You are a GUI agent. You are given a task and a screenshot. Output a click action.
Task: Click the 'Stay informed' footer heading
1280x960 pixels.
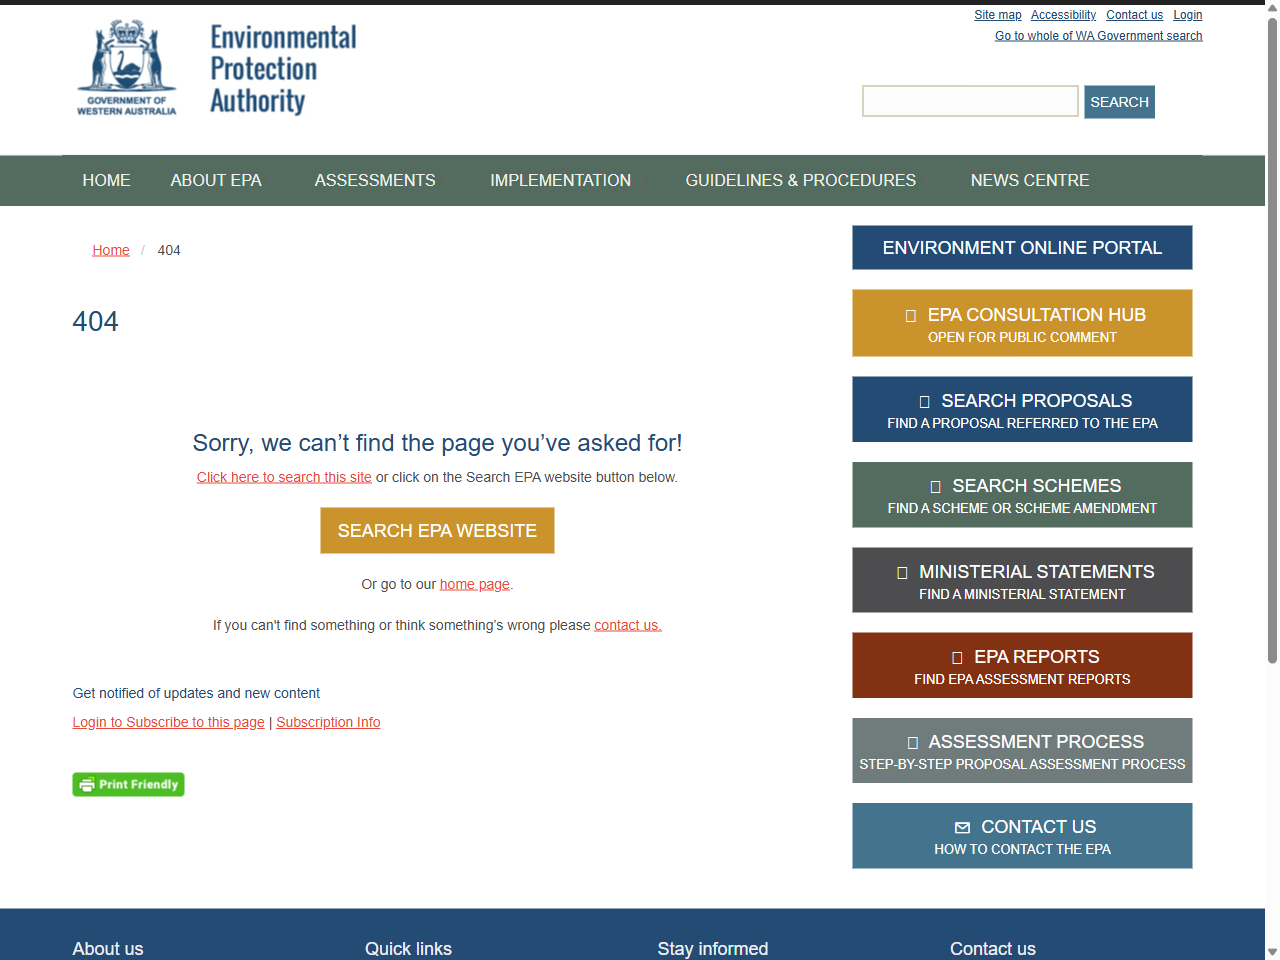(713, 949)
